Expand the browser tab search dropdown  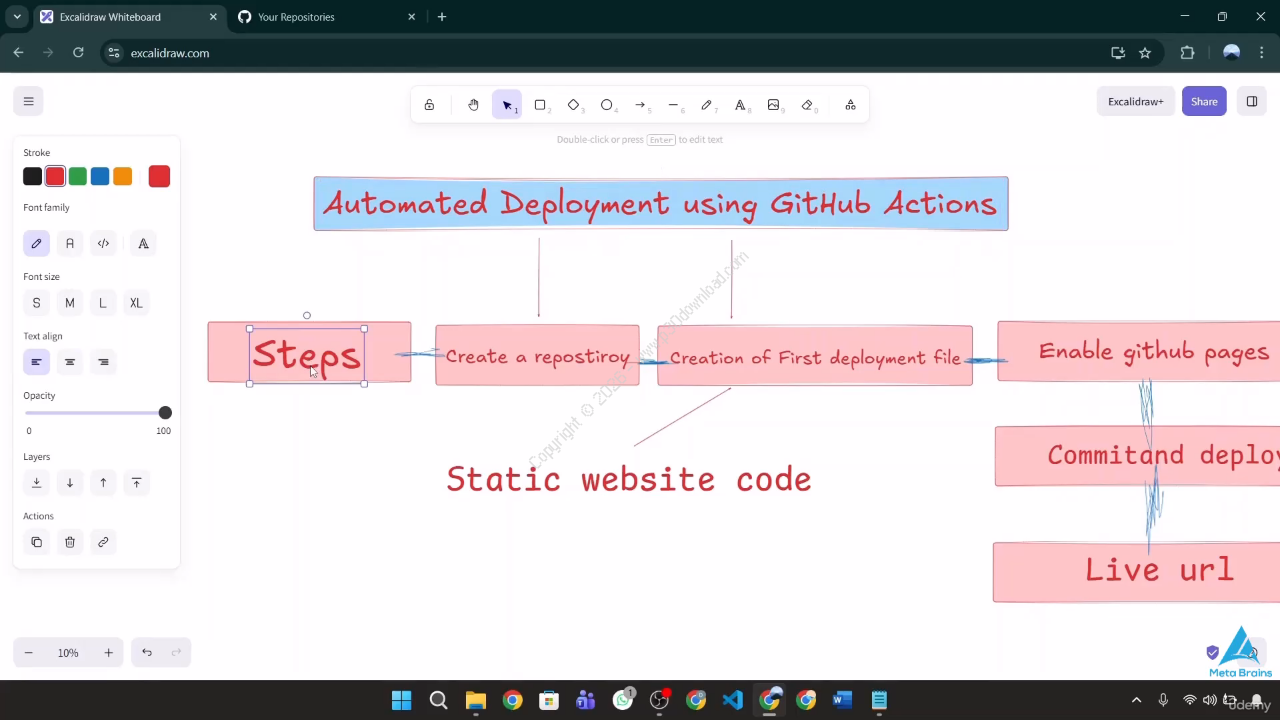coord(17,17)
